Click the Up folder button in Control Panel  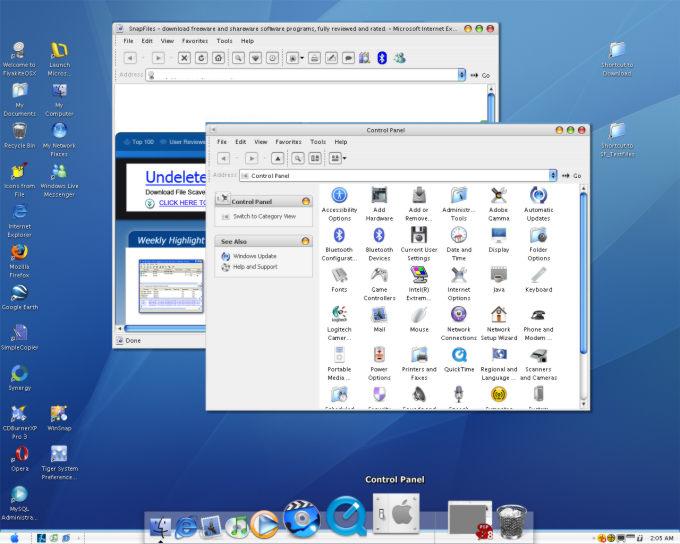coord(278,158)
